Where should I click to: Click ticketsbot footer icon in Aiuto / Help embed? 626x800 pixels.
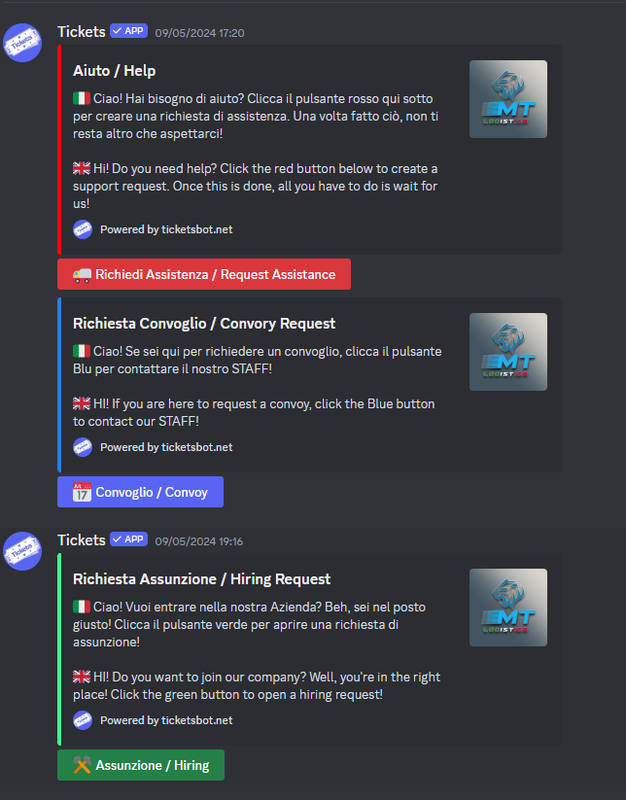pyautogui.click(x=83, y=230)
